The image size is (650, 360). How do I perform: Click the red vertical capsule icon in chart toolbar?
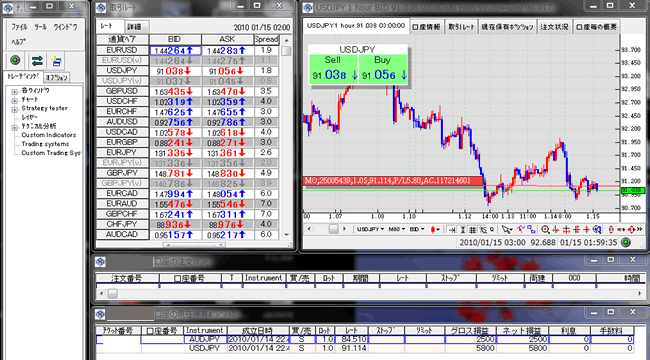click(611, 229)
